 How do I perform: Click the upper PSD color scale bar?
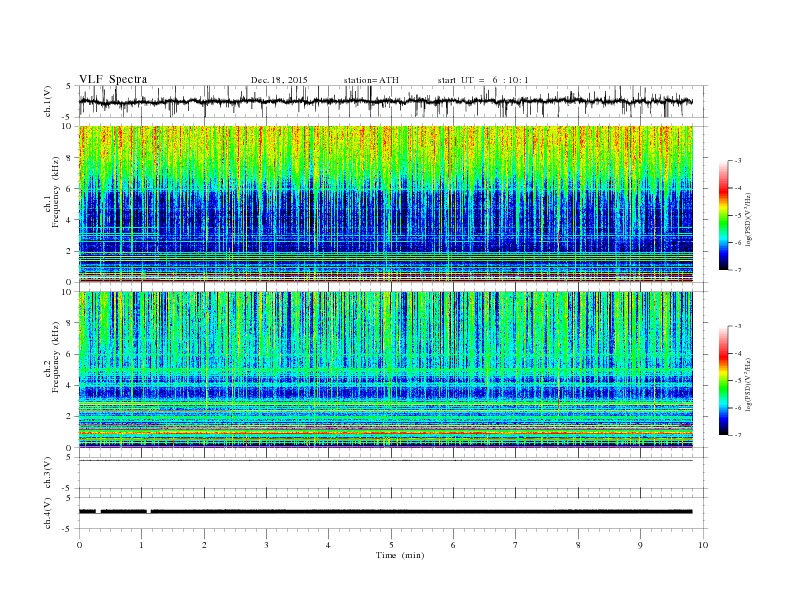tap(723, 215)
